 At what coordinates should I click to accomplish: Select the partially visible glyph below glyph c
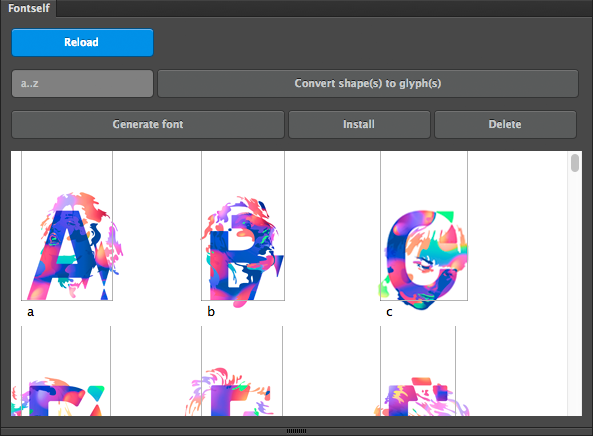point(418,371)
